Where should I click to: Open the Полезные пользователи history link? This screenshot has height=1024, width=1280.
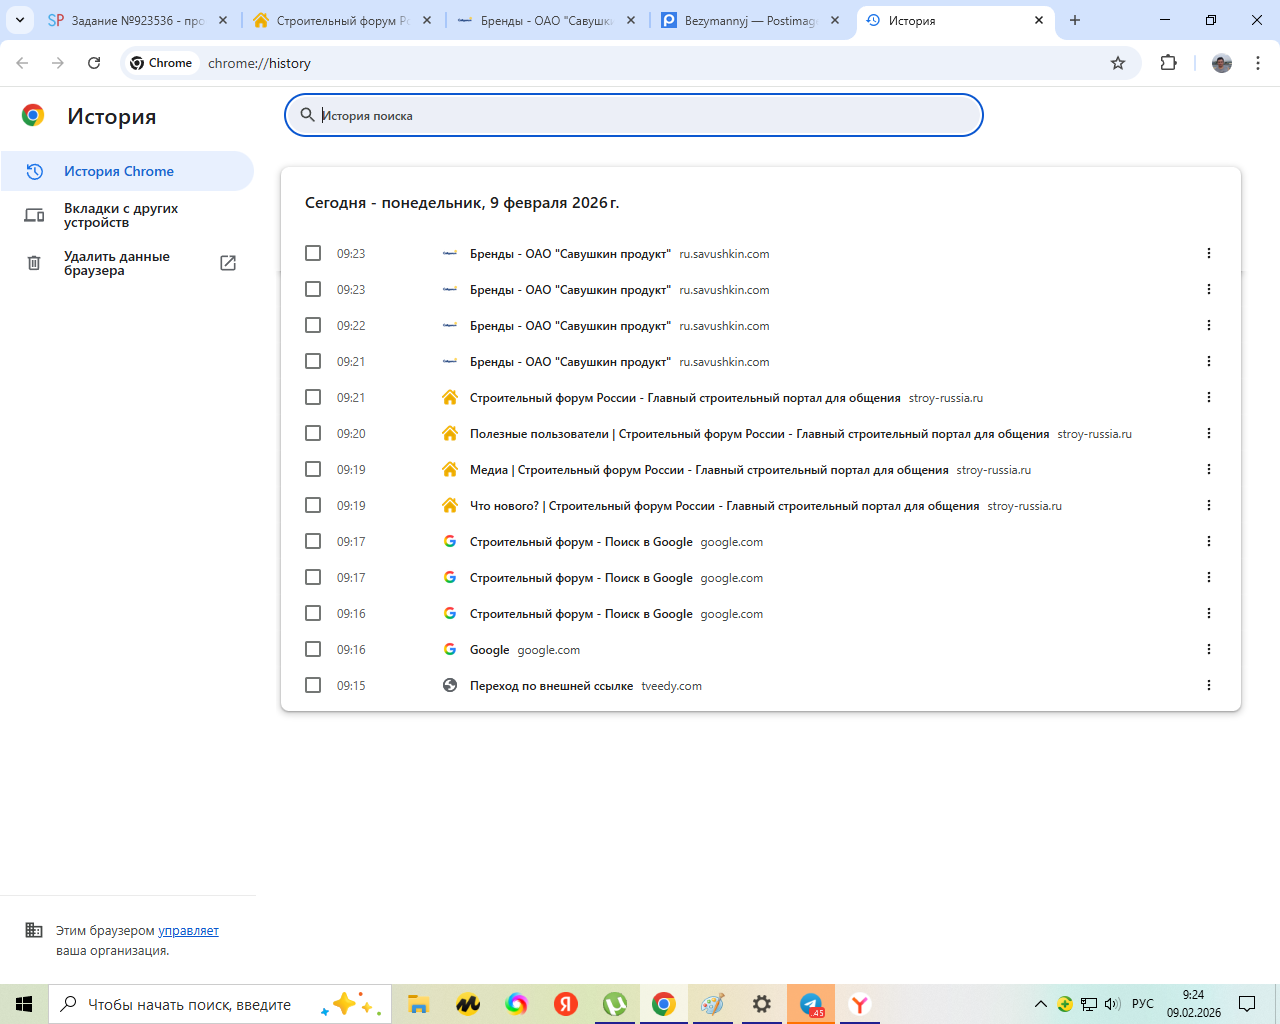point(759,434)
